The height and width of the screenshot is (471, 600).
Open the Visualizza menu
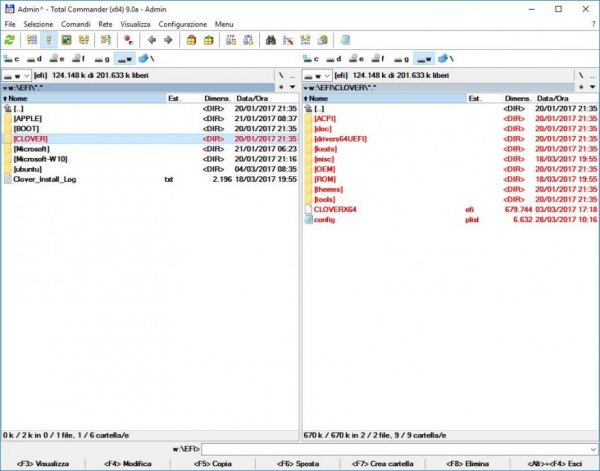(135, 24)
